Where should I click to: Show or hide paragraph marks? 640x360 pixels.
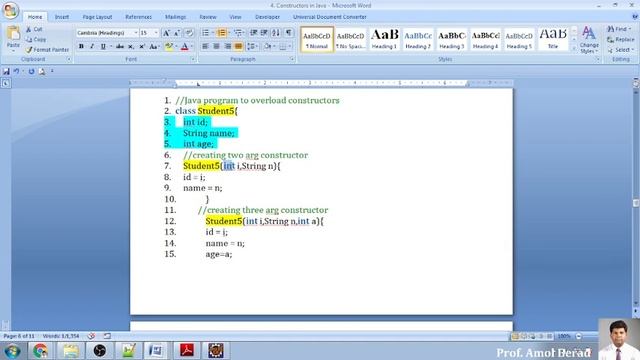(x=289, y=33)
